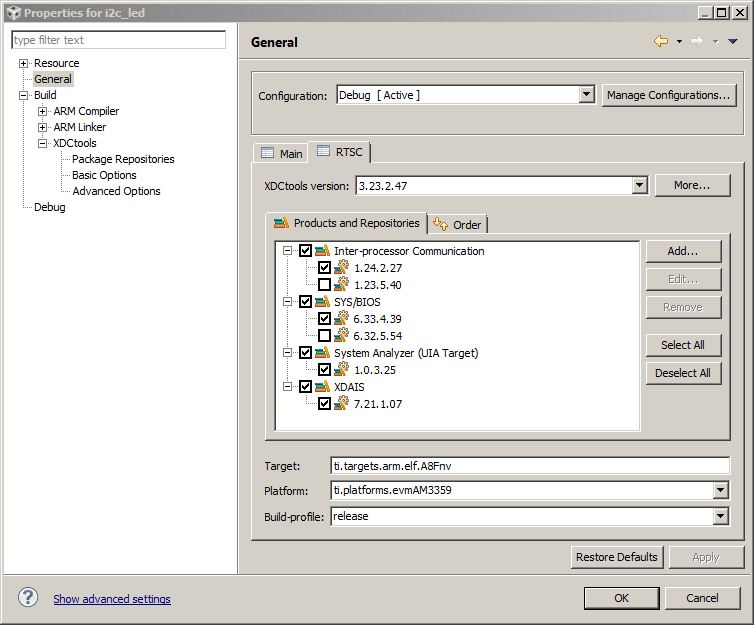754x625 pixels.
Task: Click the back navigation arrow icon
Action: coord(661,41)
